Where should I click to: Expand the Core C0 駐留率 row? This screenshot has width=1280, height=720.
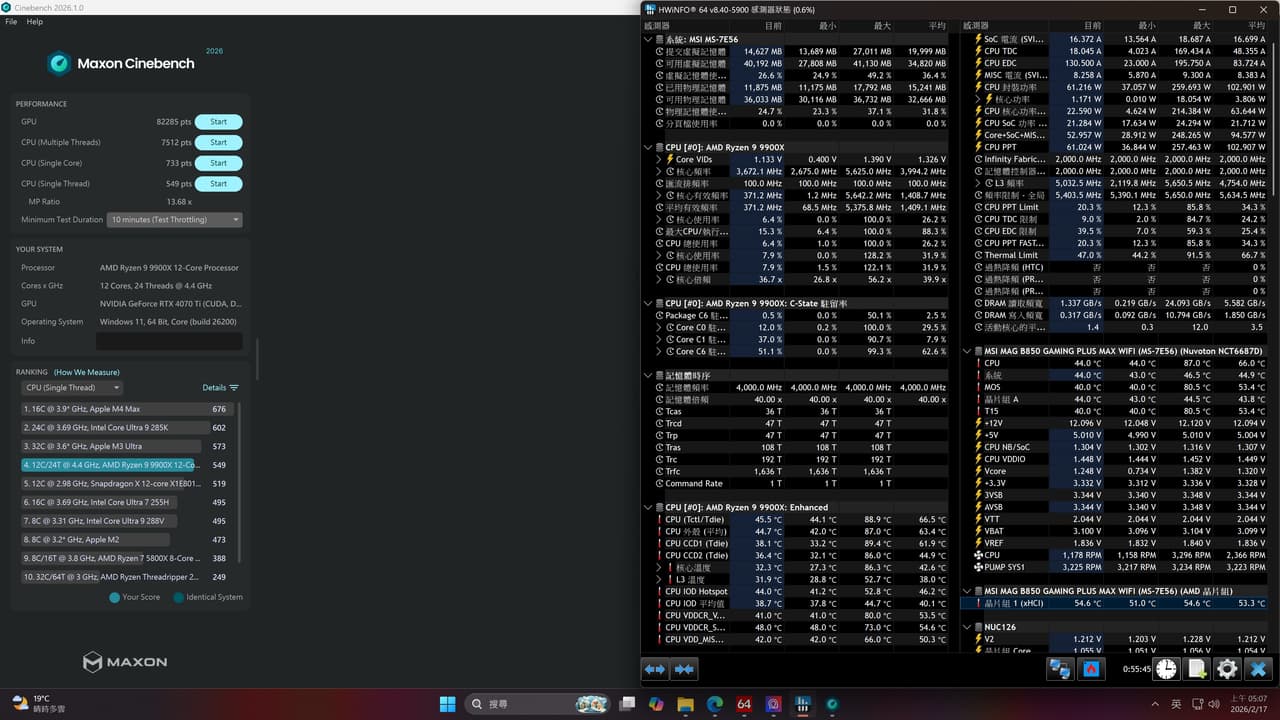pyautogui.click(x=658, y=327)
